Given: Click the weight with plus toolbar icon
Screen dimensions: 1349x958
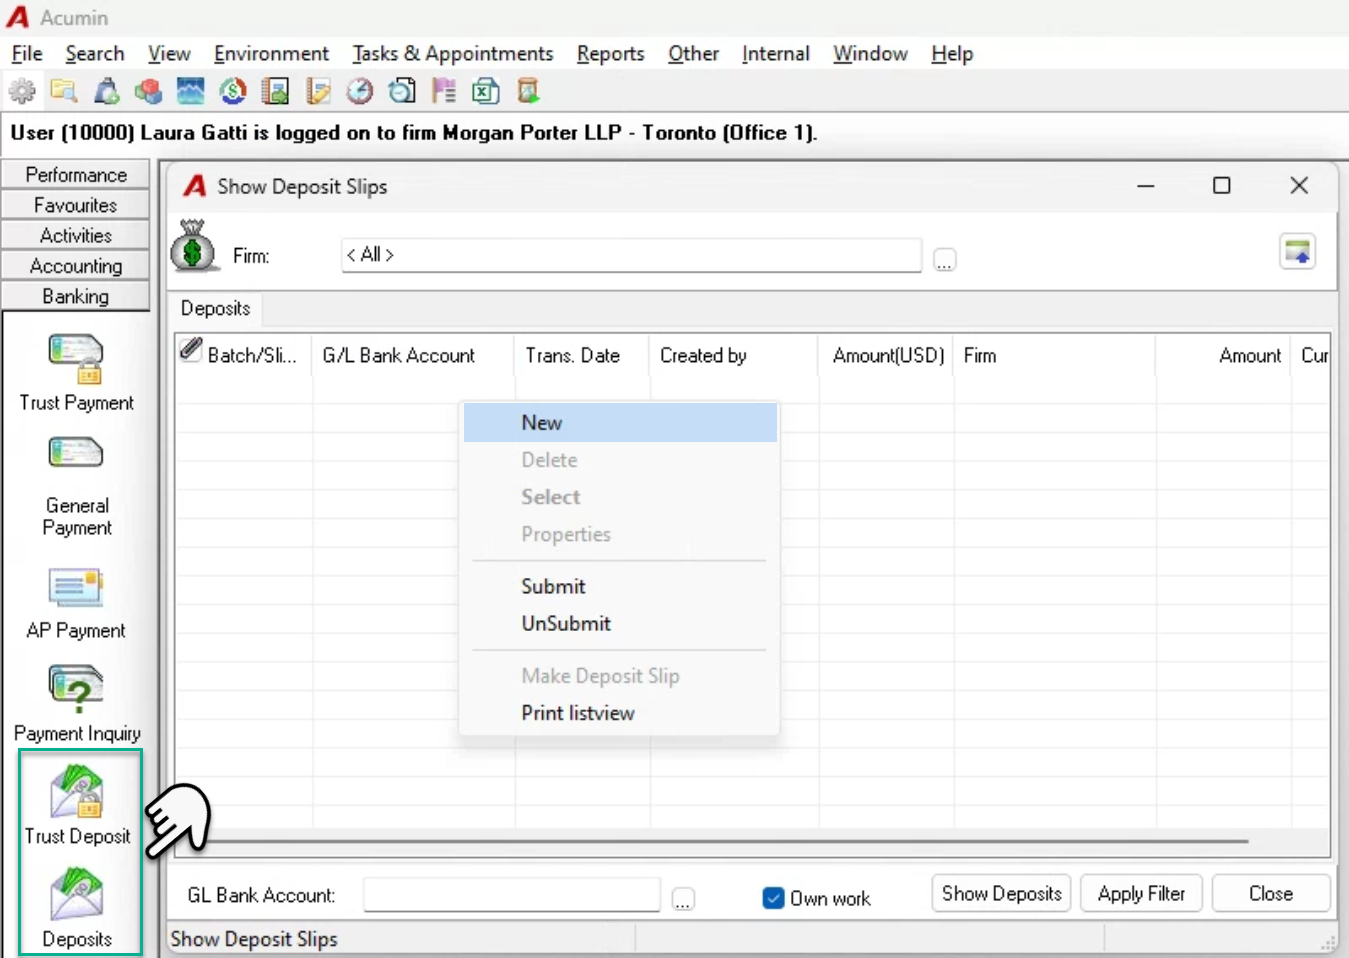Looking at the screenshot, I should click(x=106, y=92).
